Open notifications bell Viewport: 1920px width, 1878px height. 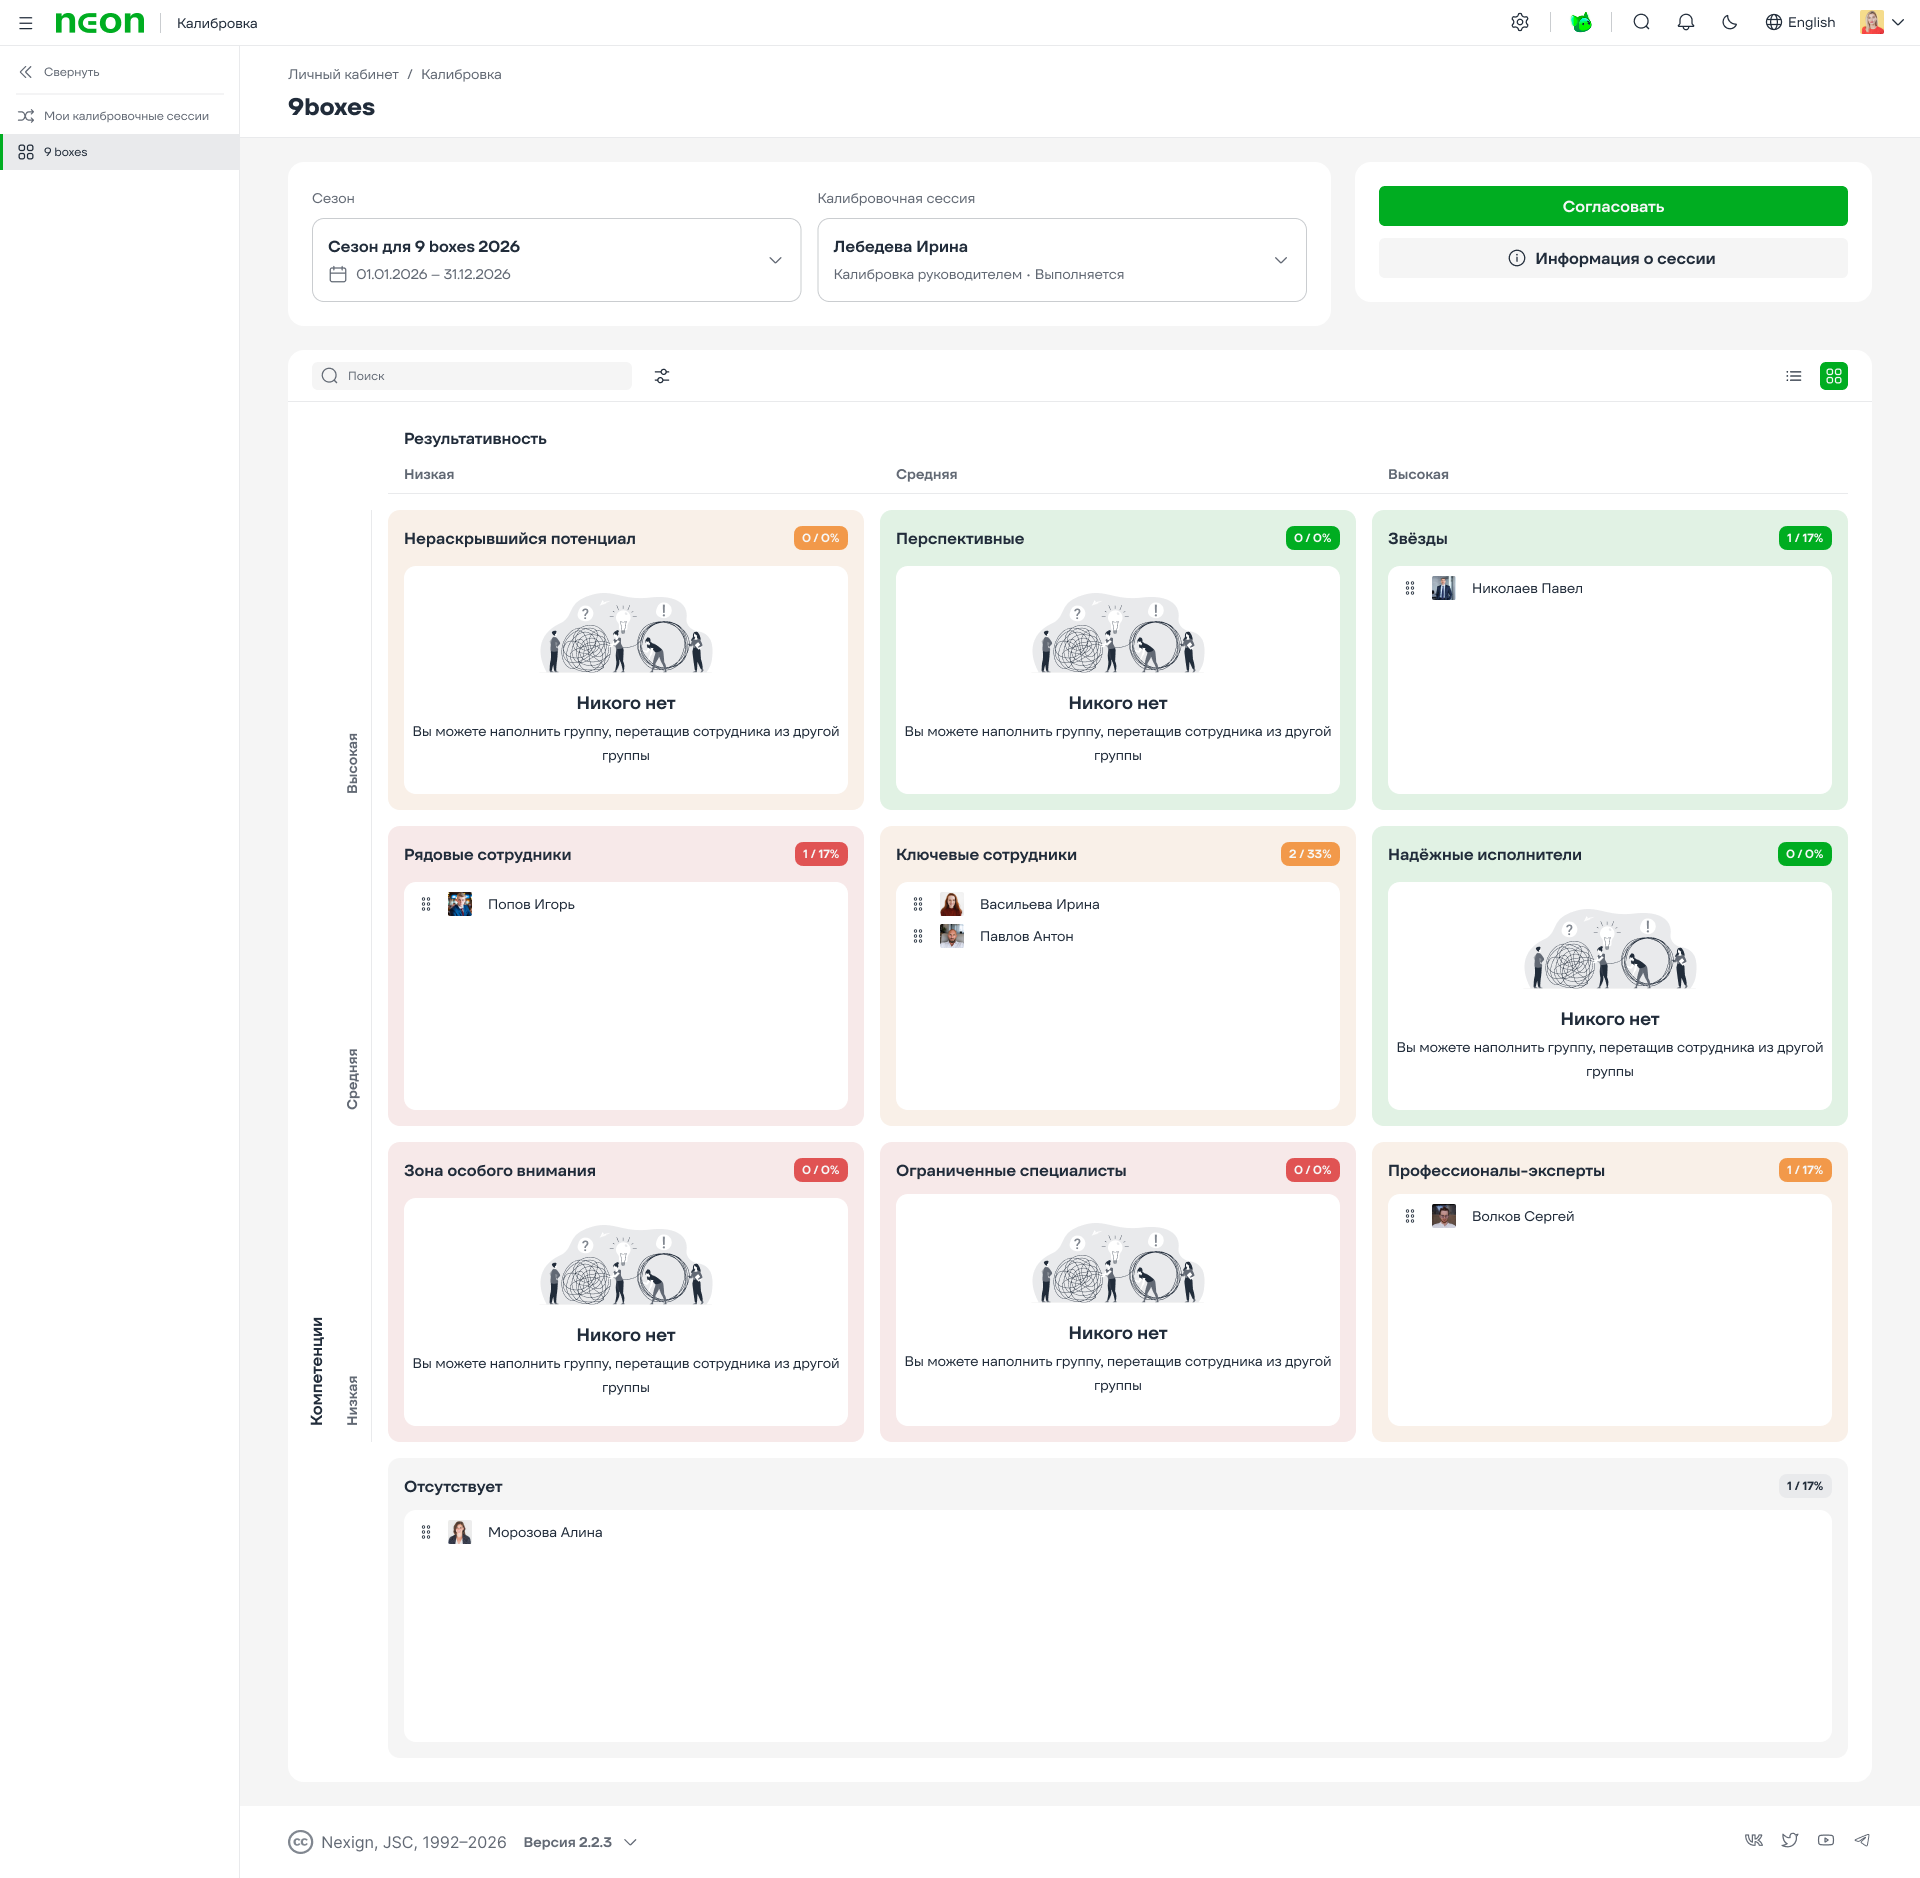point(1686,22)
